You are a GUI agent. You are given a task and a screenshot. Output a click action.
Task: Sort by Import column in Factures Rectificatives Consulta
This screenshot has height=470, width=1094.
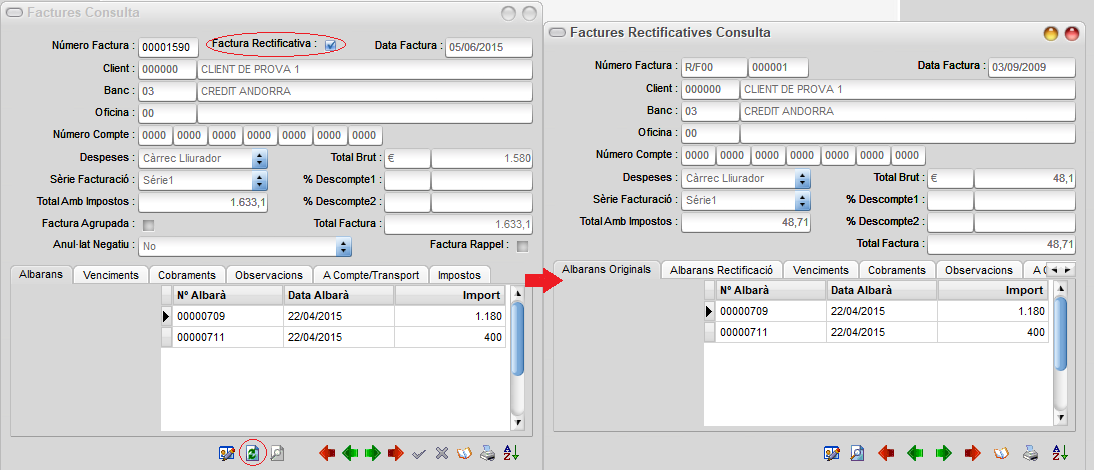(x=993, y=290)
